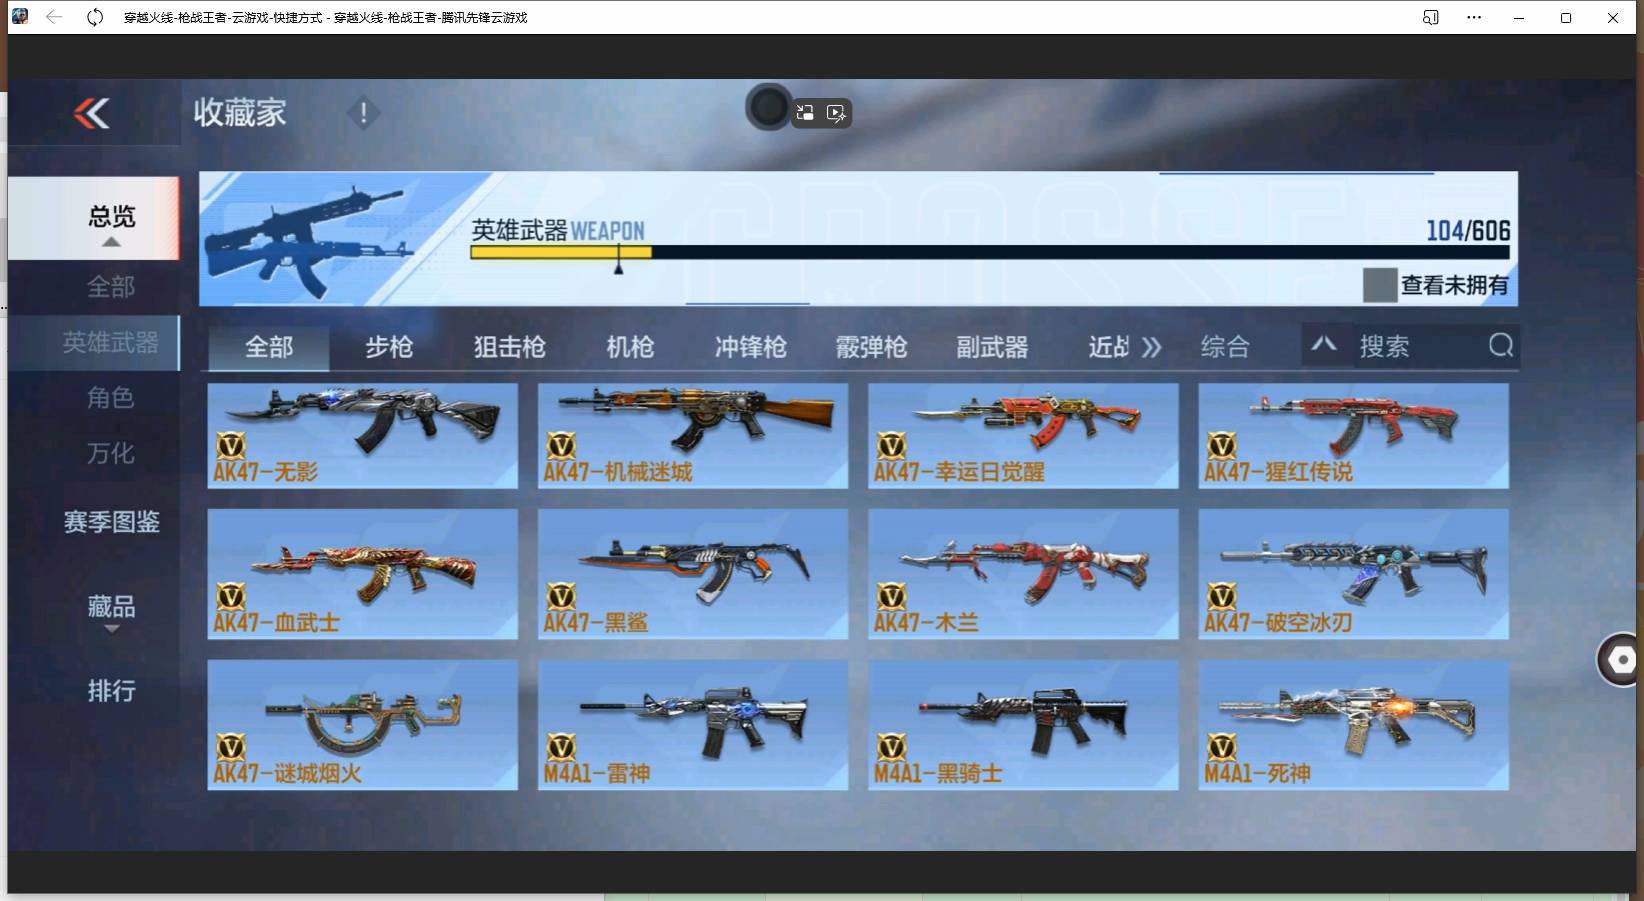This screenshot has width=1644, height=901.
Task: Switch to the 狙击枪 tab
Action: [510, 347]
